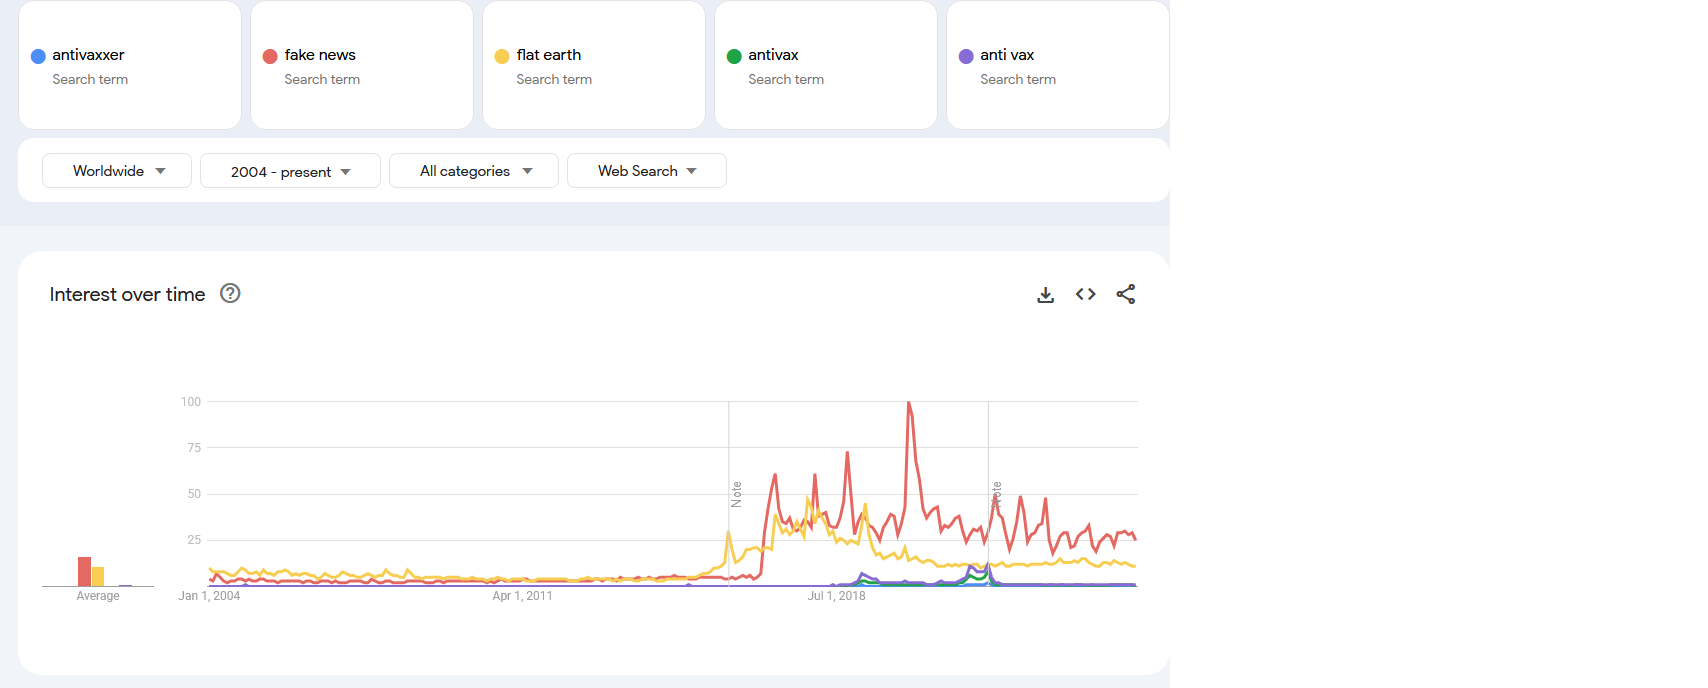Edit the fake news search term card

tap(362, 65)
